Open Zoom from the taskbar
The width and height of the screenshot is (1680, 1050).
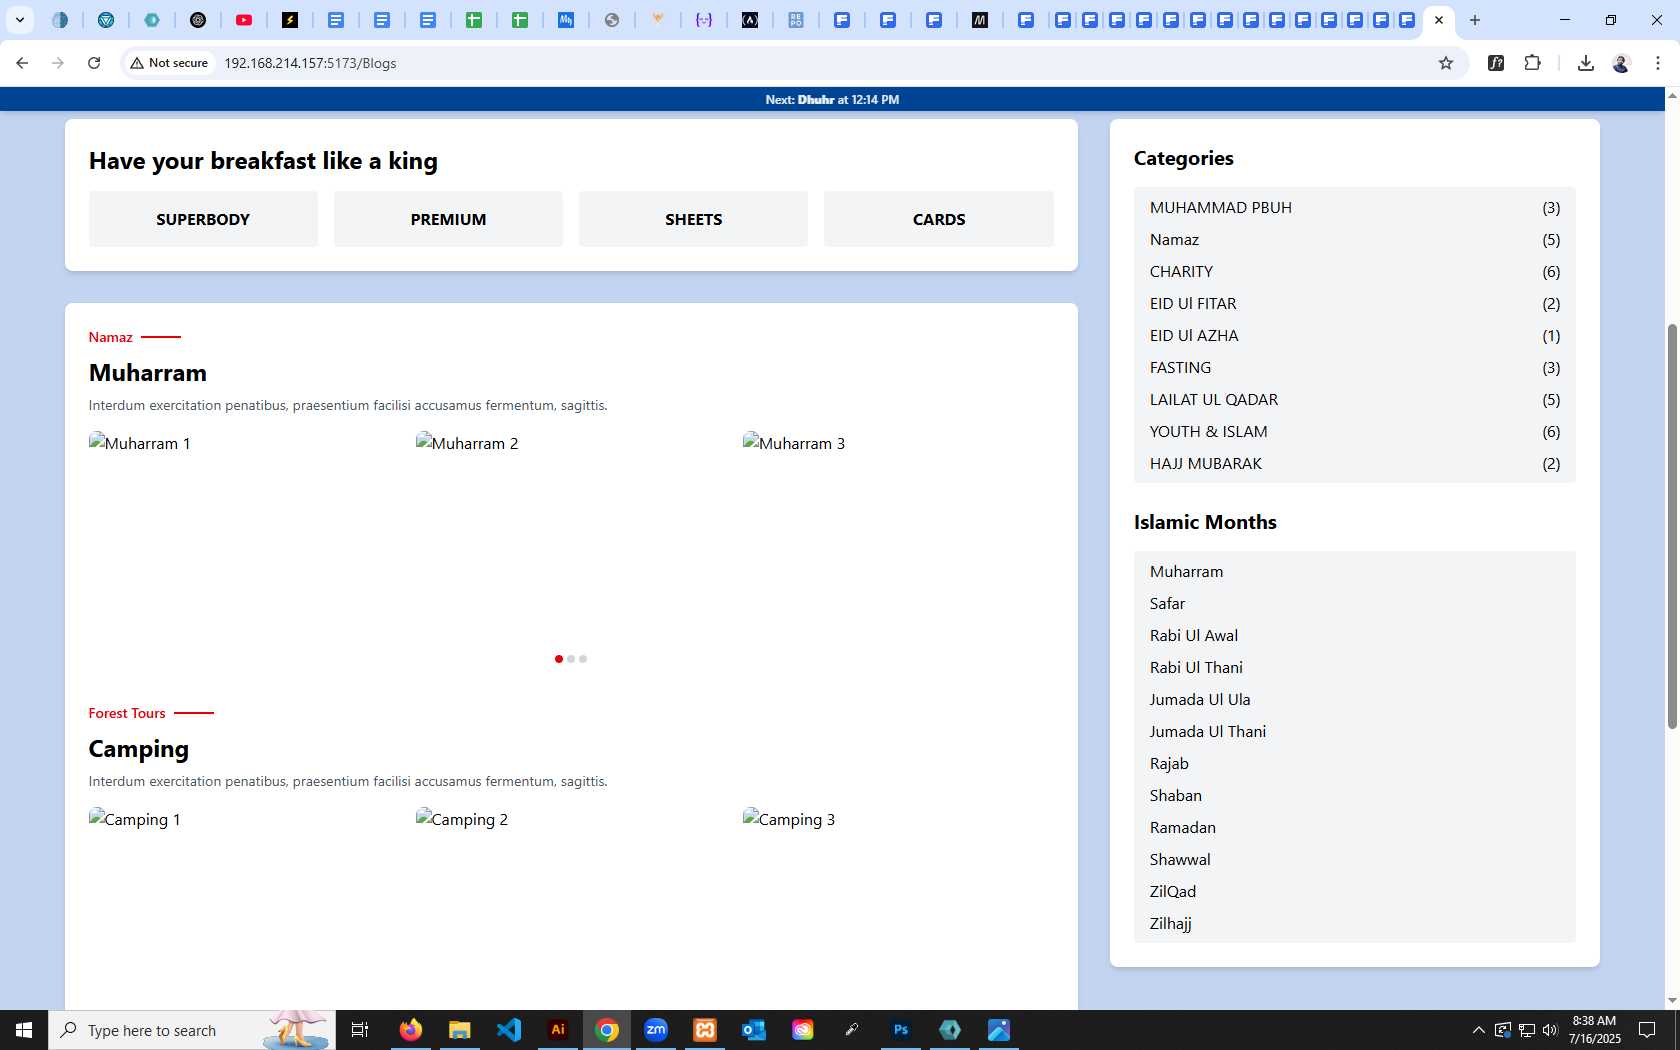656,1030
